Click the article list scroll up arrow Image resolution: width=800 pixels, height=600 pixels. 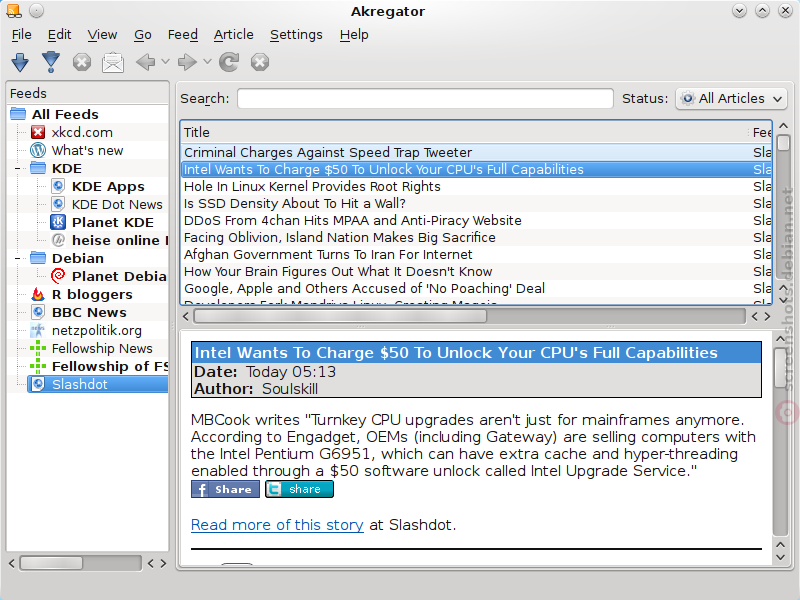784,126
